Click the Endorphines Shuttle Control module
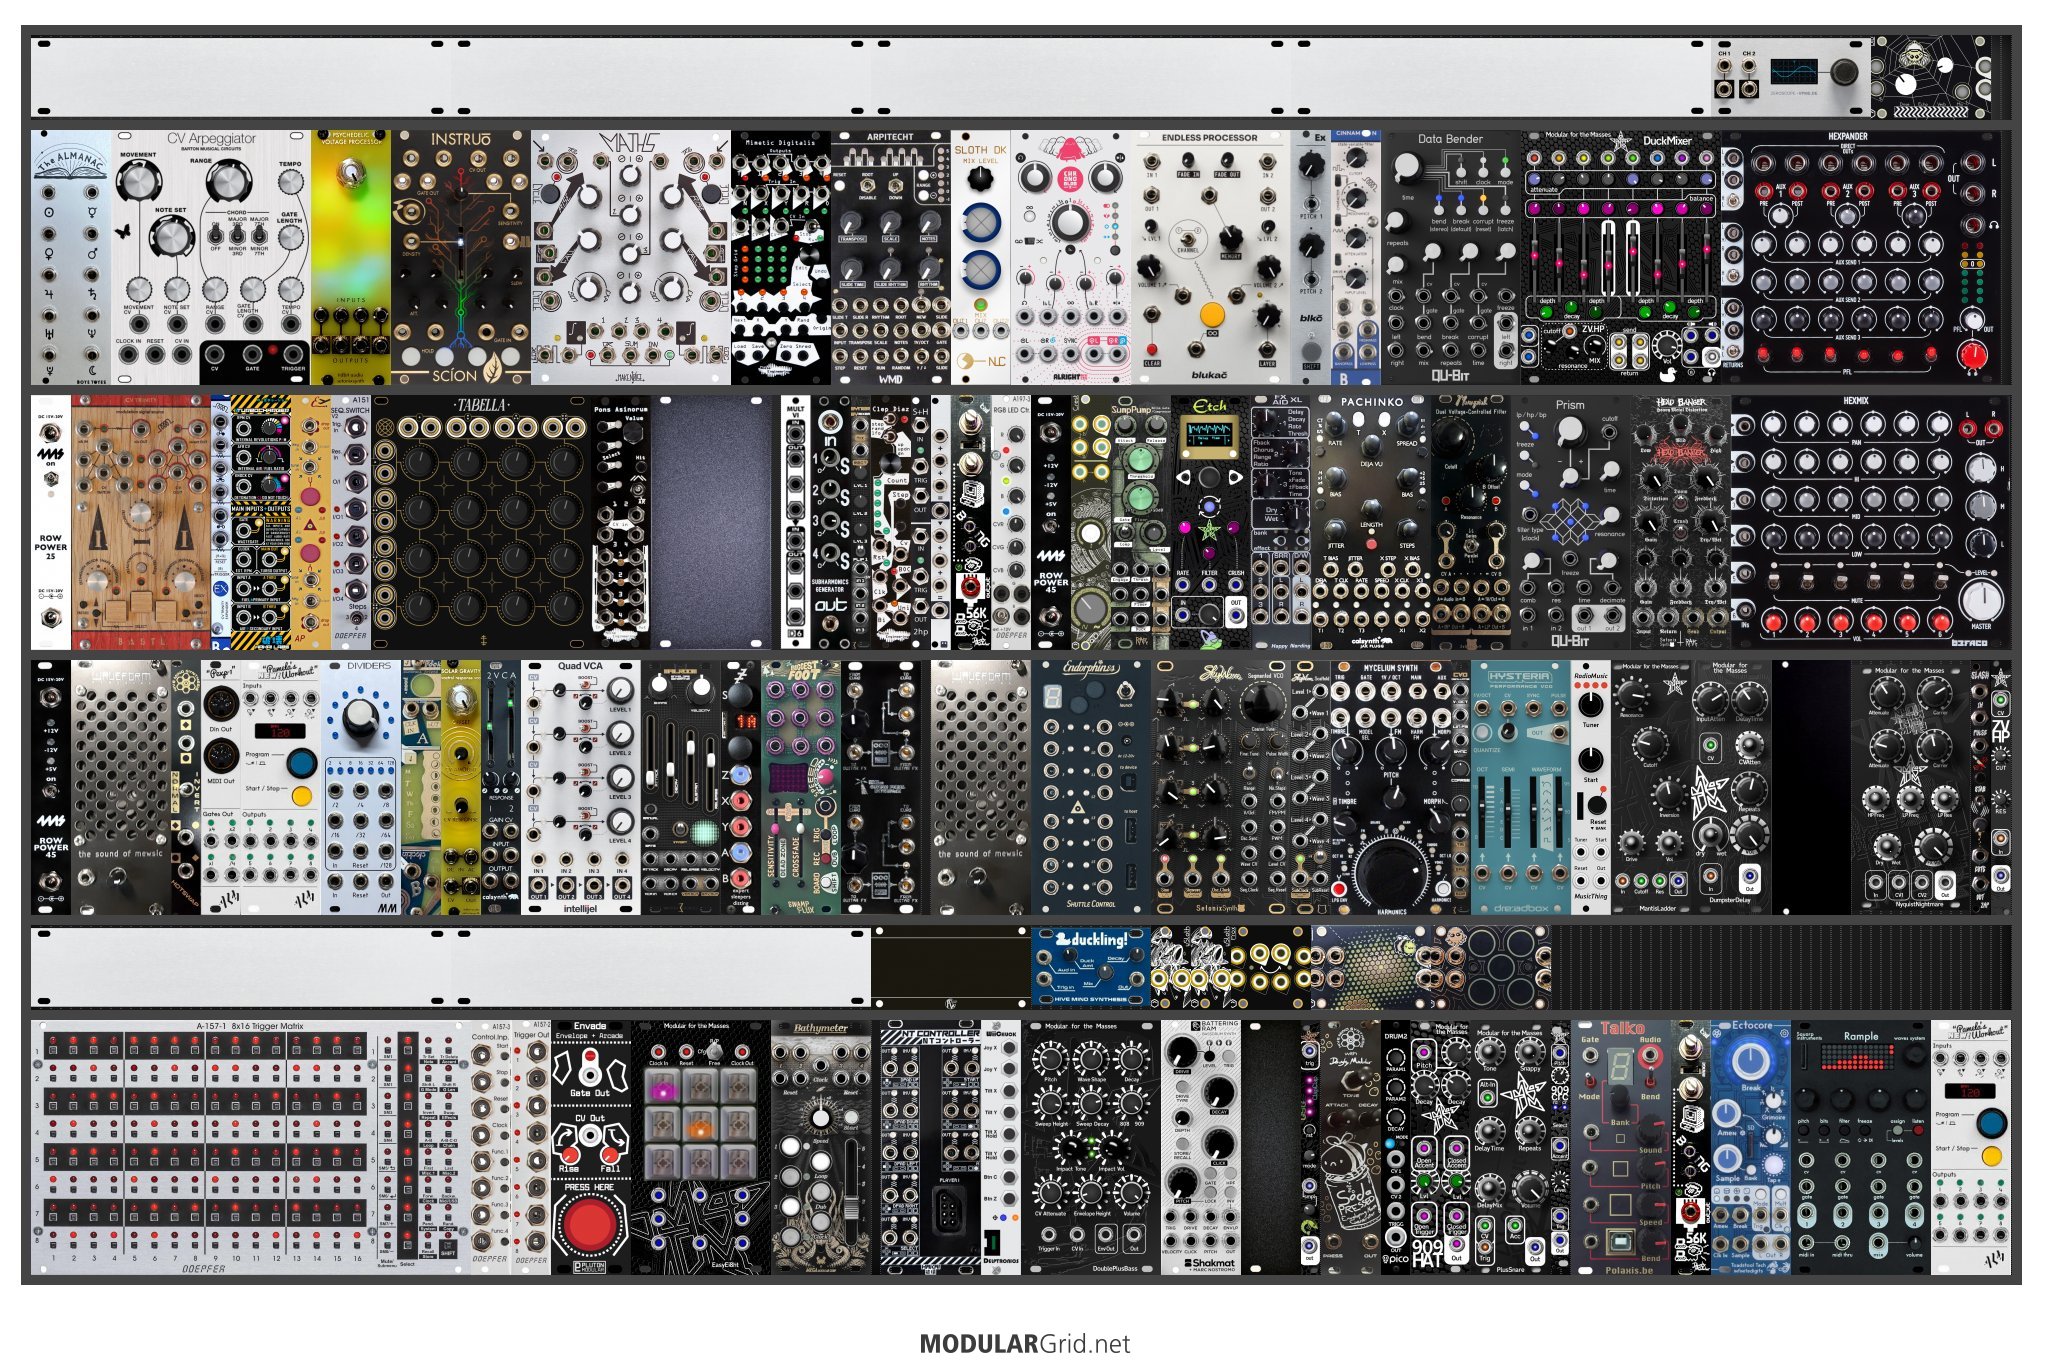2052x1365 pixels. click(1091, 787)
